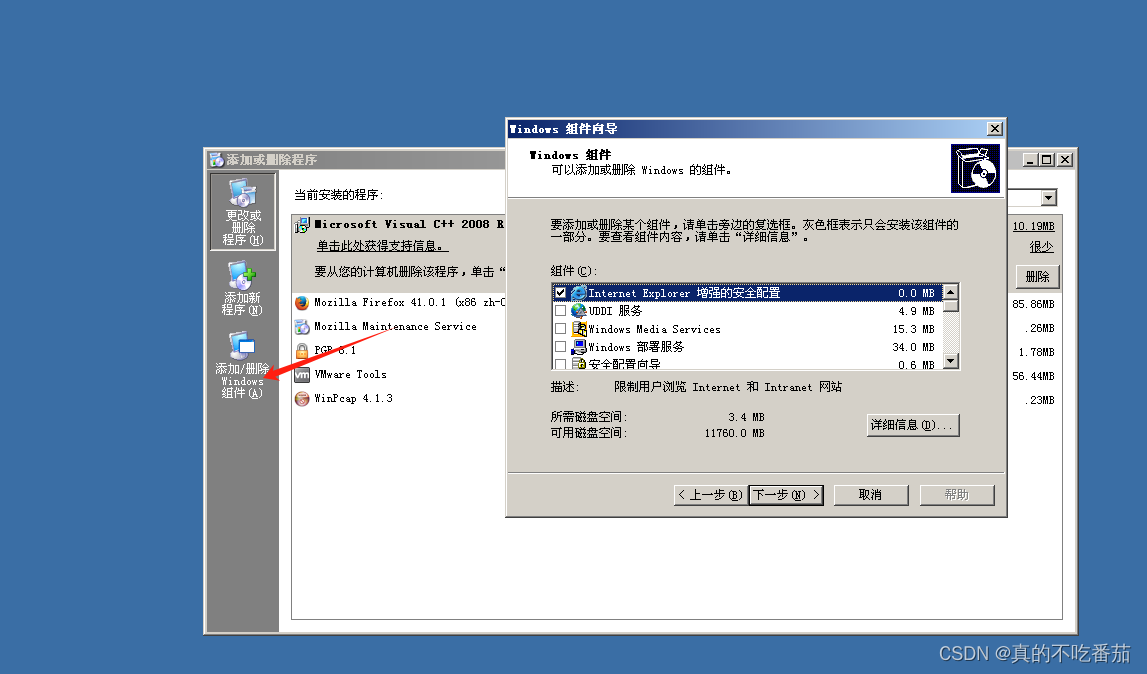This screenshot has width=1147, height=674.
Task: Click the PGP 8.1 padlock icon
Action: 301,350
